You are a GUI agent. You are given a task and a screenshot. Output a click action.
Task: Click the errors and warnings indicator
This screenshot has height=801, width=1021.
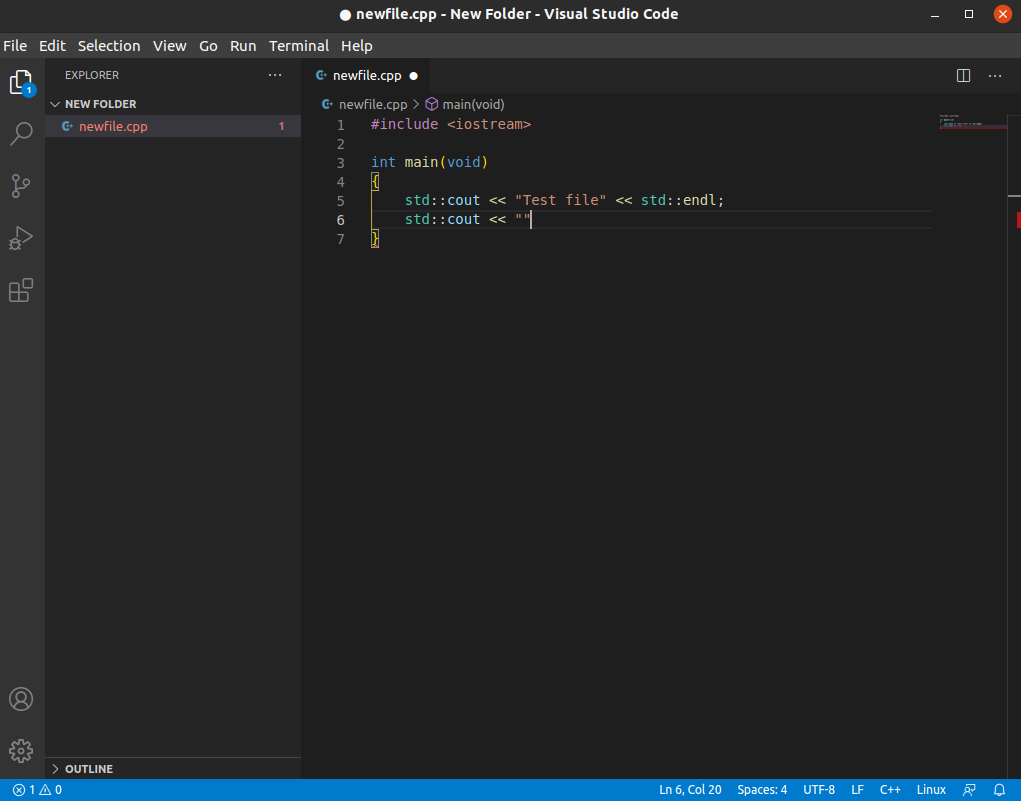(x=30, y=790)
